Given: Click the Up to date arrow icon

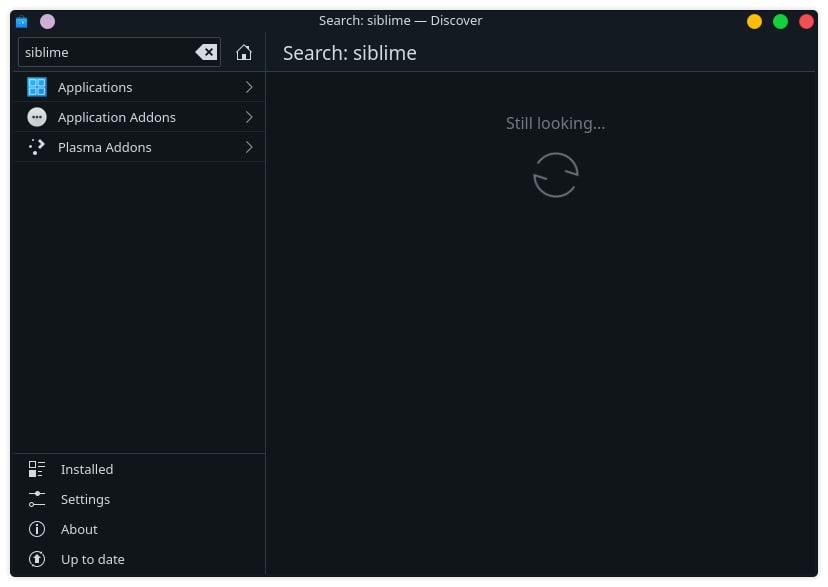Looking at the screenshot, I should (37, 559).
